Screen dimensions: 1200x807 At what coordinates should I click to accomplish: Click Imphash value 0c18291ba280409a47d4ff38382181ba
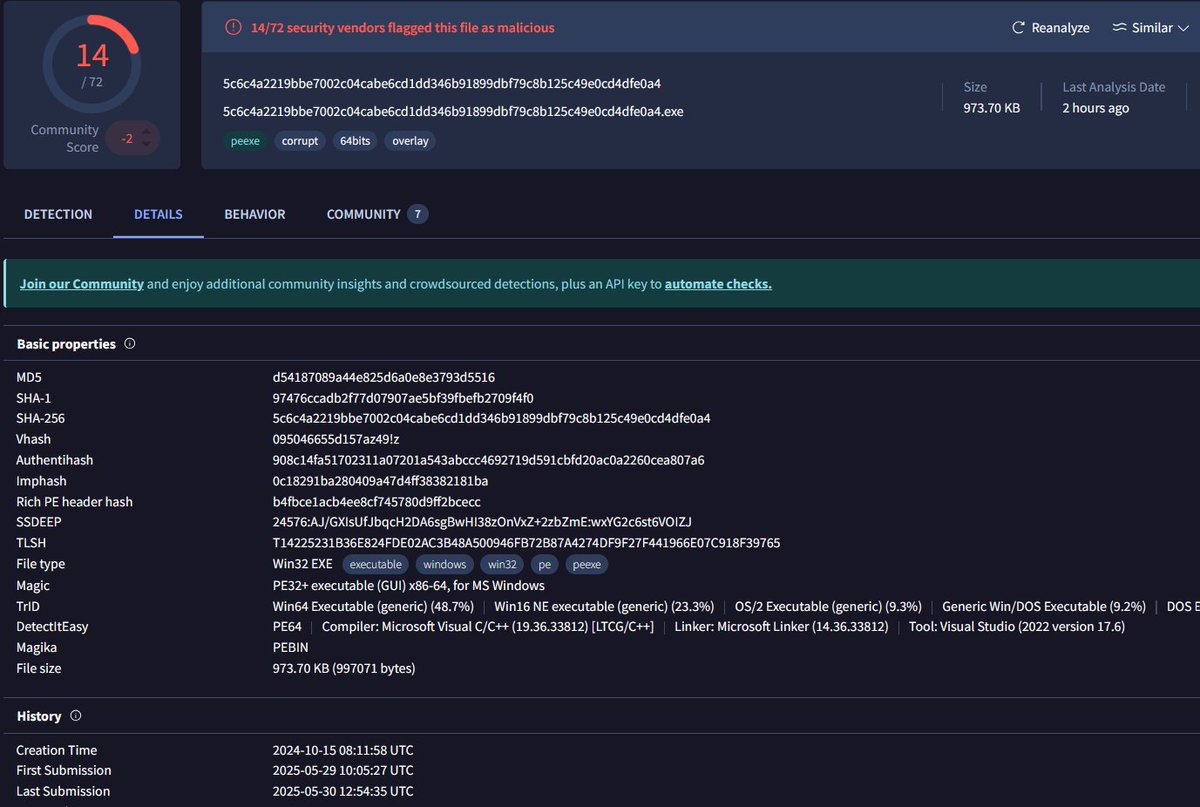click(380, 481)
